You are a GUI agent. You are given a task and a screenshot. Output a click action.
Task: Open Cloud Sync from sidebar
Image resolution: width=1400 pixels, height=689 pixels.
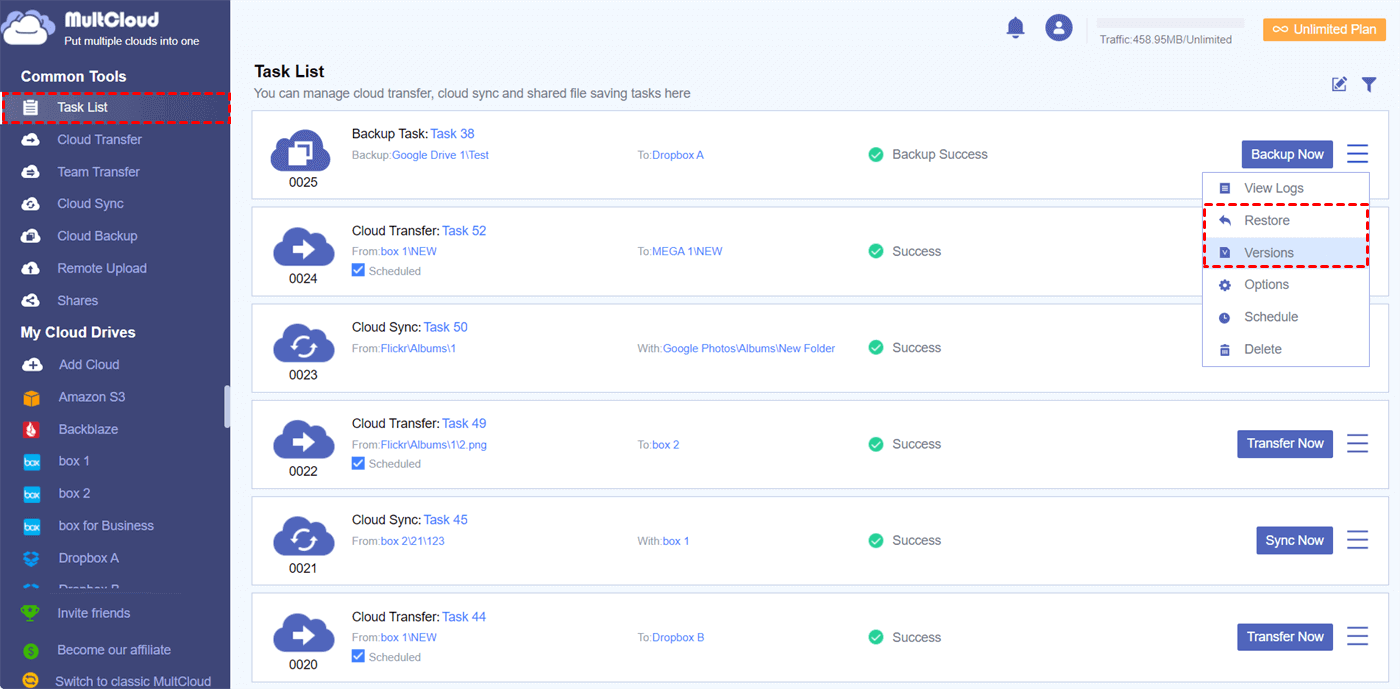90,204
